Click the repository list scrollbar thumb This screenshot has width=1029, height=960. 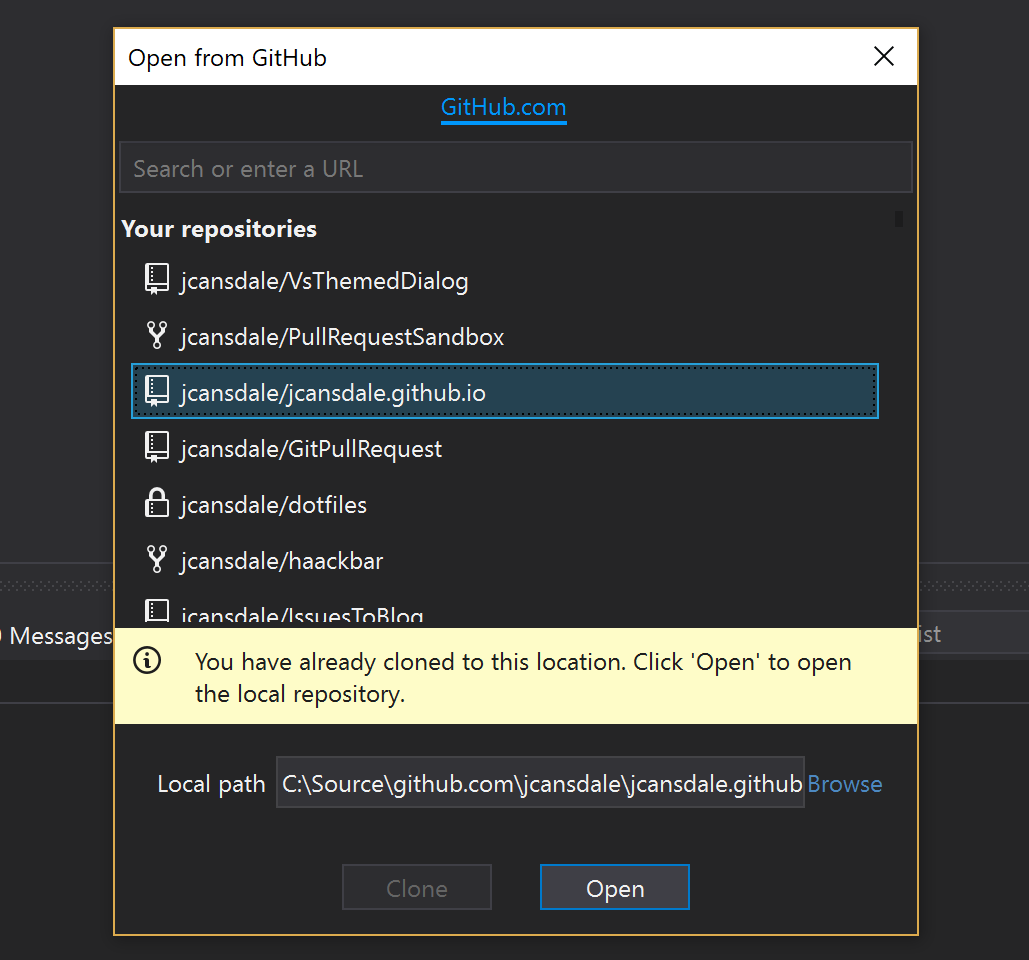point(899,219)
